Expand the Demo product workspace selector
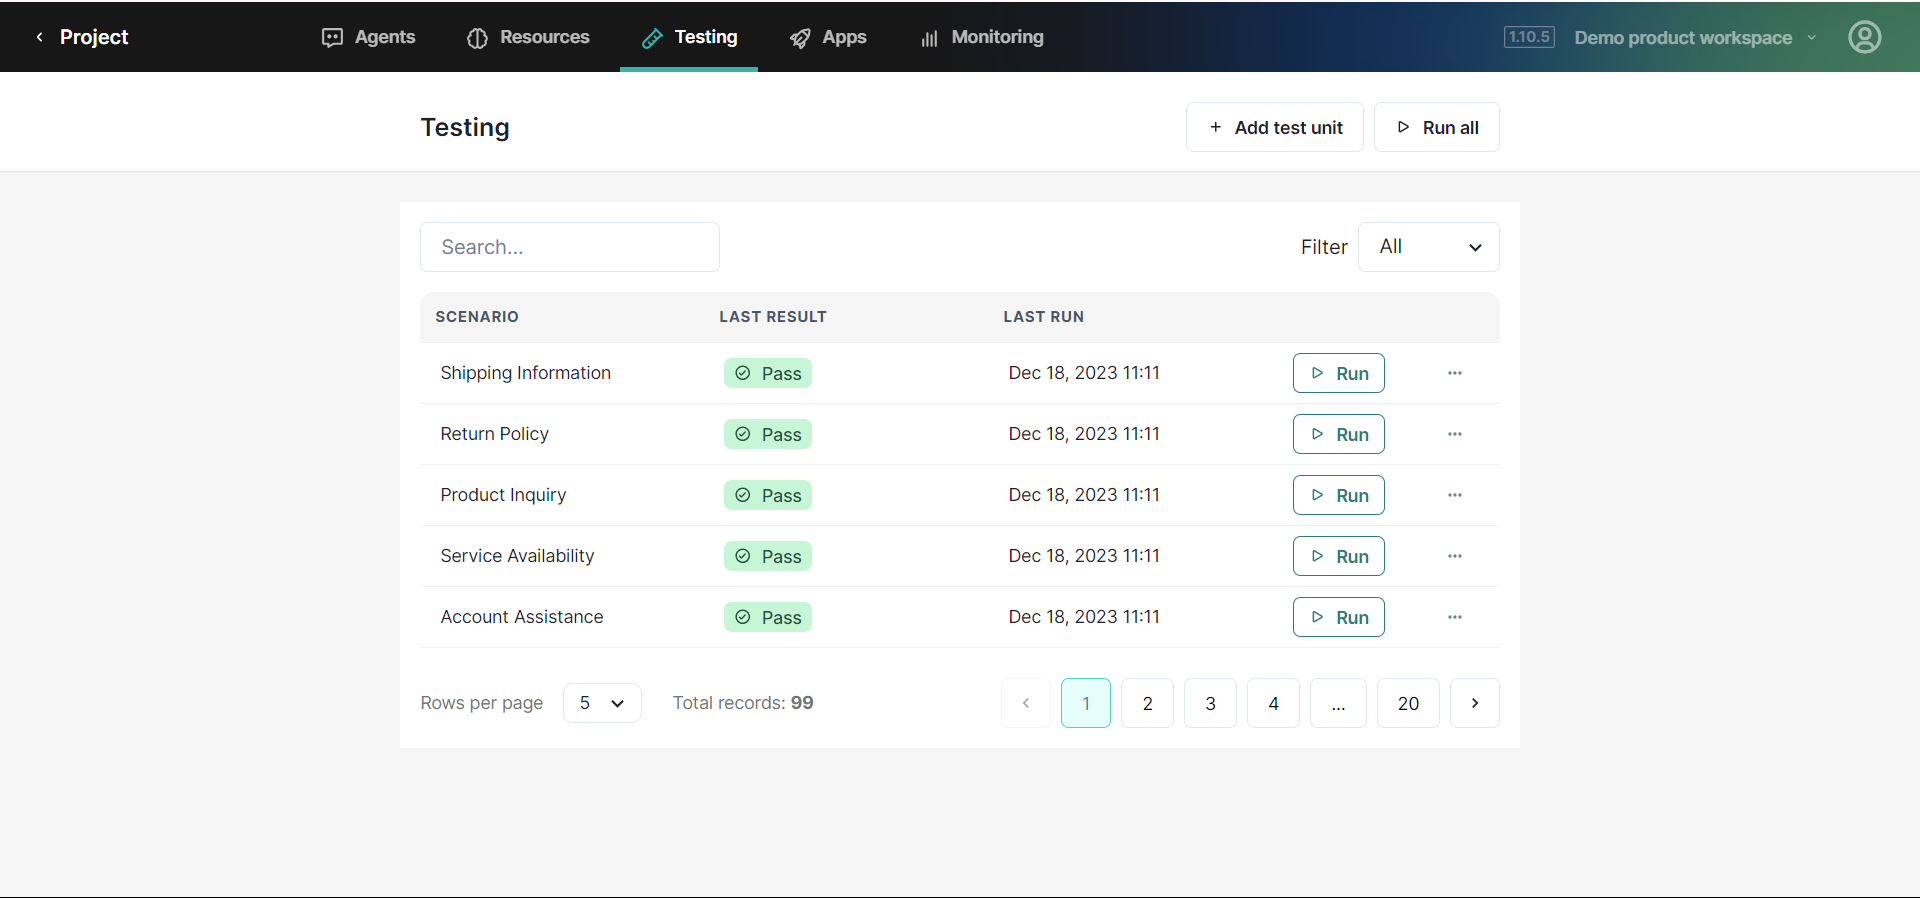Viewport: 1920px width, 898px height. (x=1694, y=37)
